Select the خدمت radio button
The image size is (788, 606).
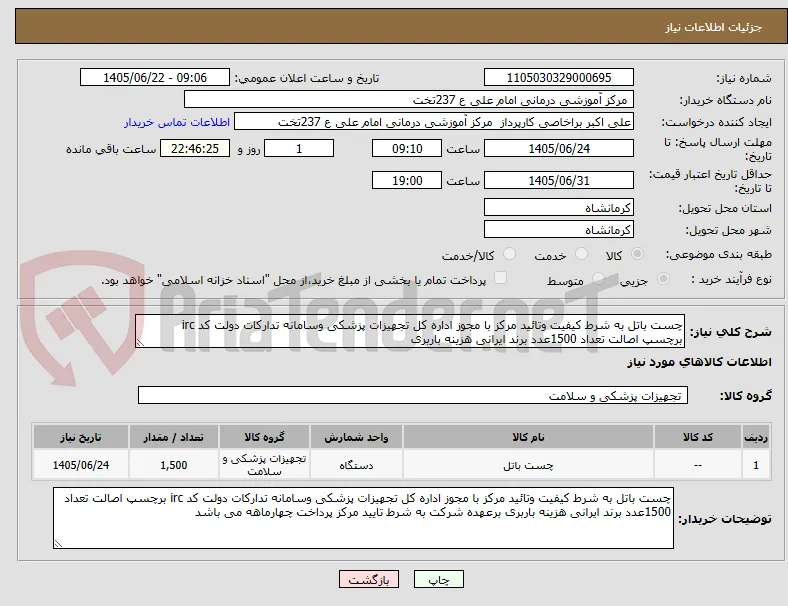click(x=581, y=254)
